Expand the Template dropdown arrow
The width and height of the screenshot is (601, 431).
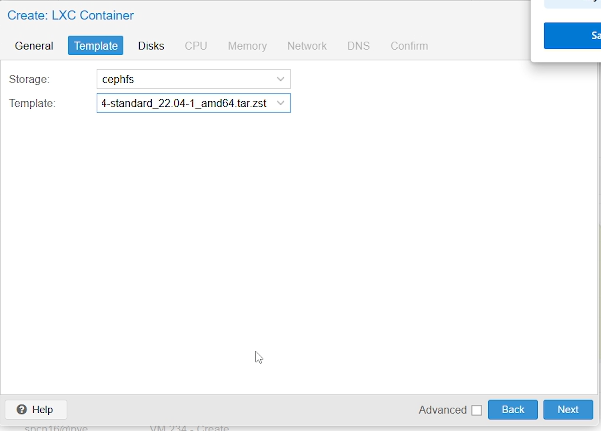click(281, 103)
